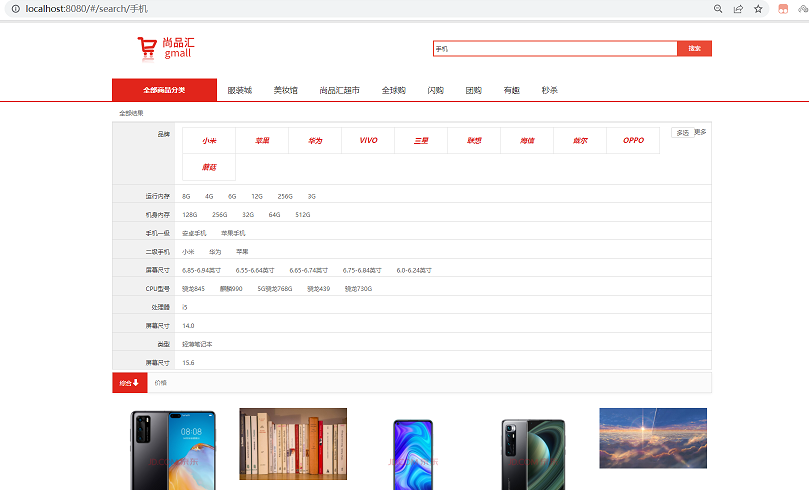Click the address bar URL localhost:8080
The image size is (809, 490).
(87, 9)
